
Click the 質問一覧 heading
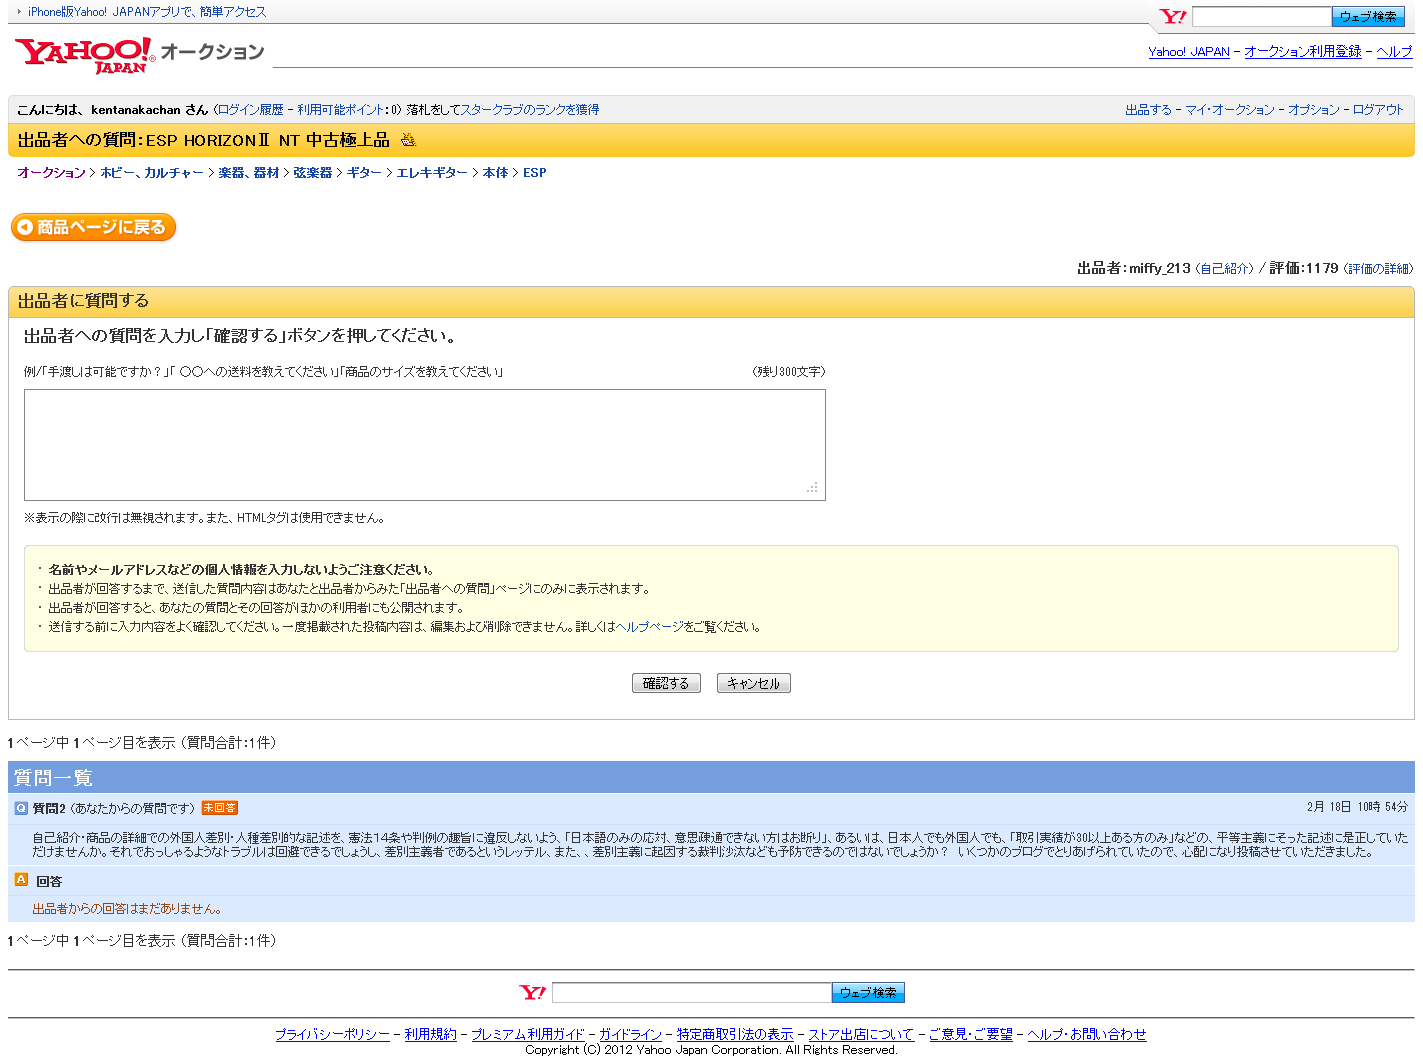click(54, 778)
